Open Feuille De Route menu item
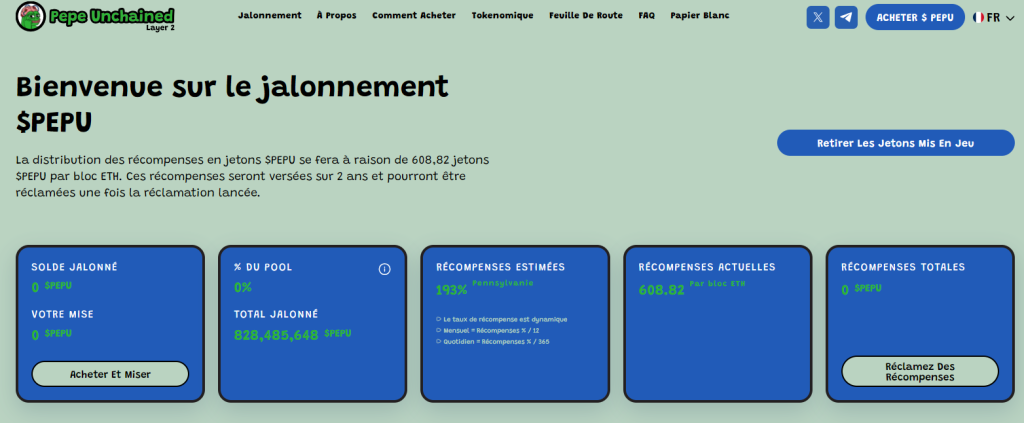This screenshot has width=1024, height=423. click(586, 16)
